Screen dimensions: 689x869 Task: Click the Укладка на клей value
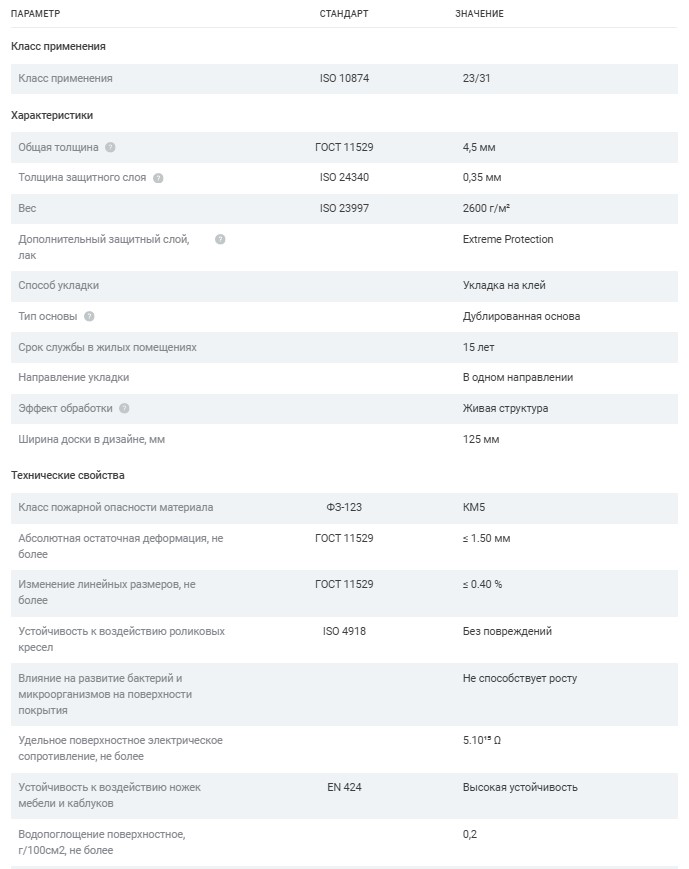504,285
